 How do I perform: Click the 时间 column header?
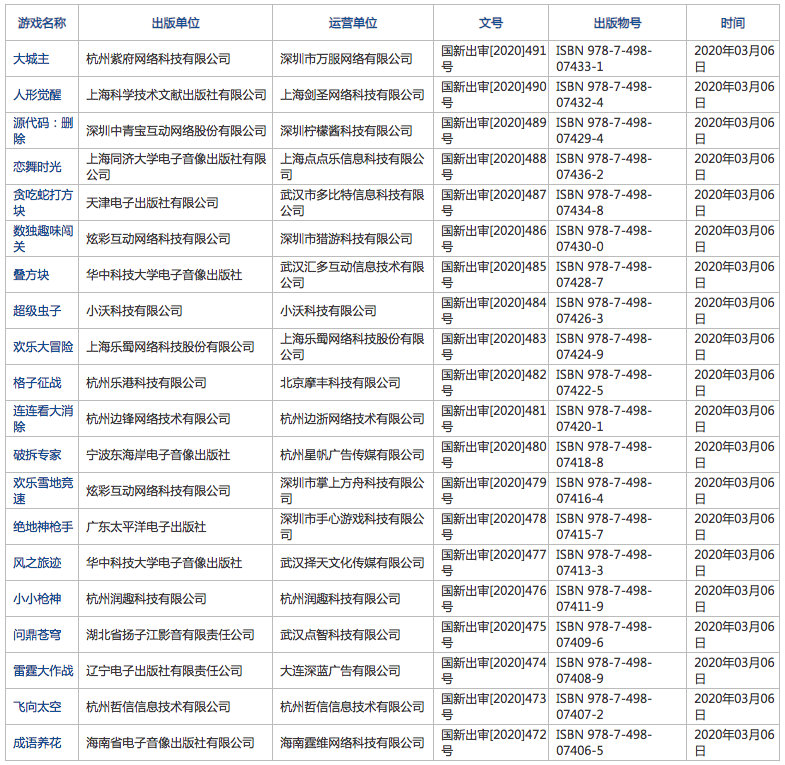click(x=733, y=23)
